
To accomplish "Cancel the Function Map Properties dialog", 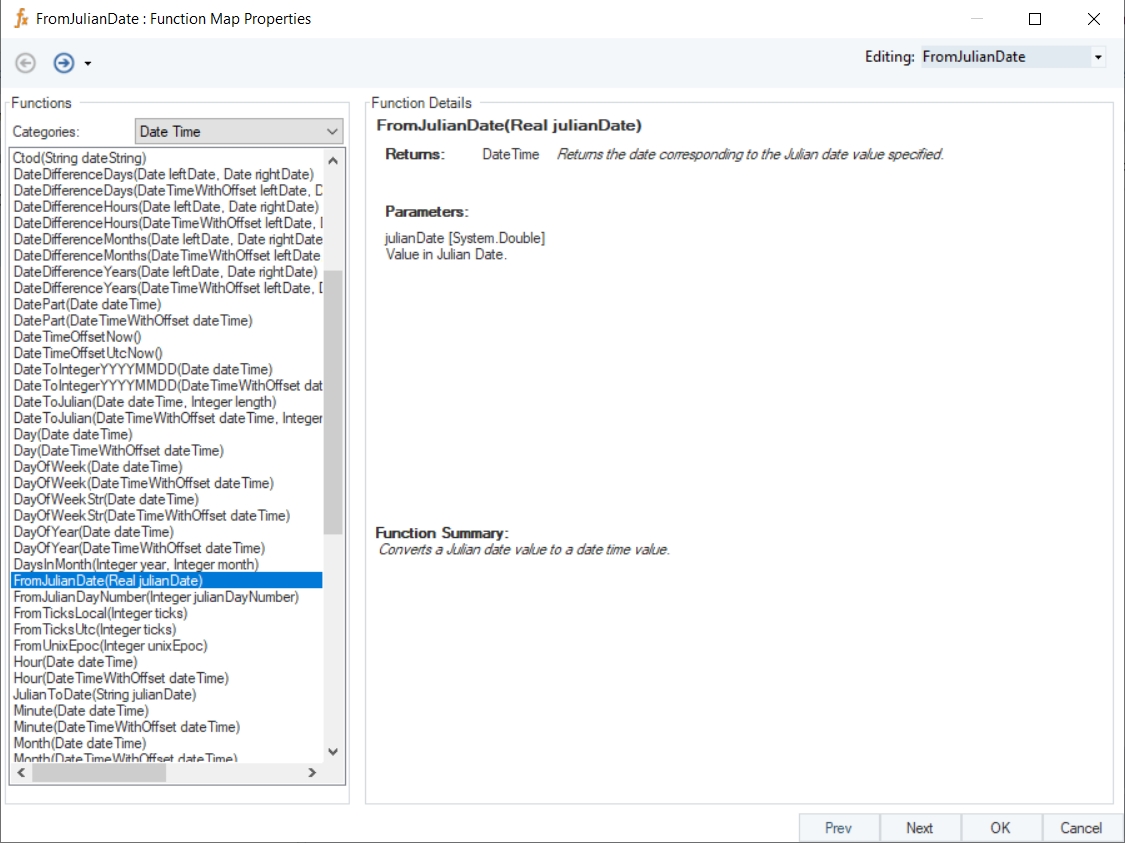I will point(1080,828).
